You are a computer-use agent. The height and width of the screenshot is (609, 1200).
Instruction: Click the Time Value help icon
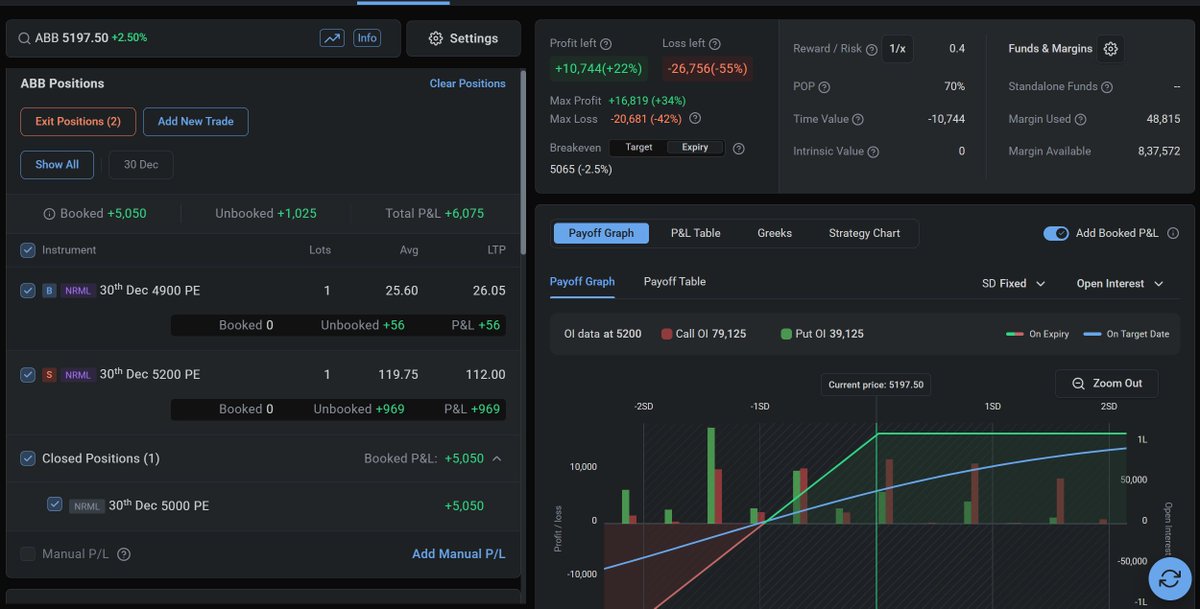[x=858, y=119]
